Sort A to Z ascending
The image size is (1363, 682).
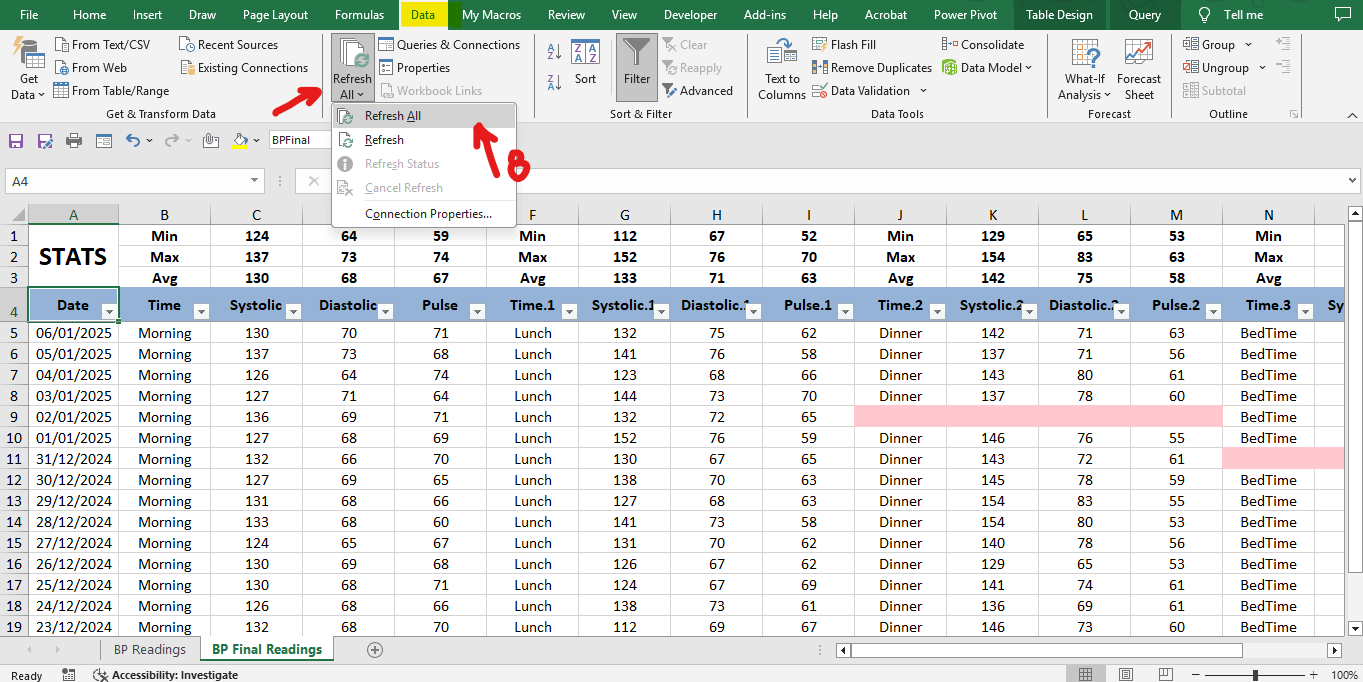coord(554,51)
